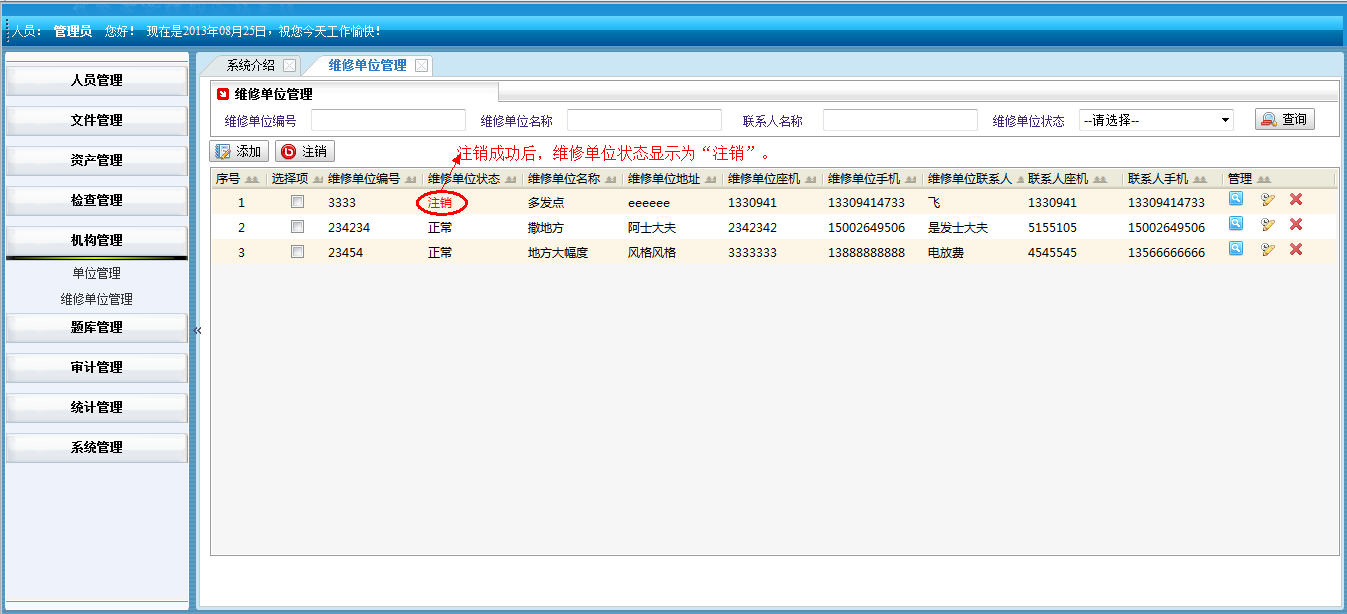Viewport: 1347px width, 614px height.
Task: Tick the checkbox for row 234234
Action: (x=297, y=227)
